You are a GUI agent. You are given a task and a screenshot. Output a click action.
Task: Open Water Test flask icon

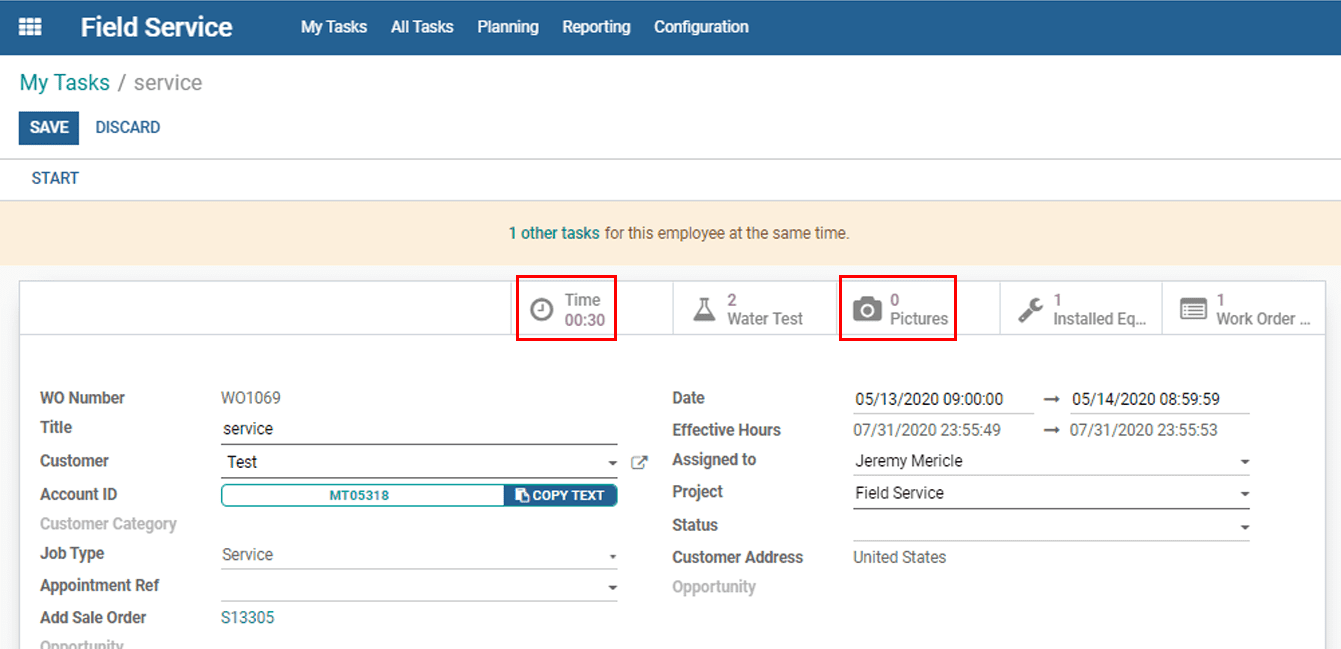pos(705,309)
